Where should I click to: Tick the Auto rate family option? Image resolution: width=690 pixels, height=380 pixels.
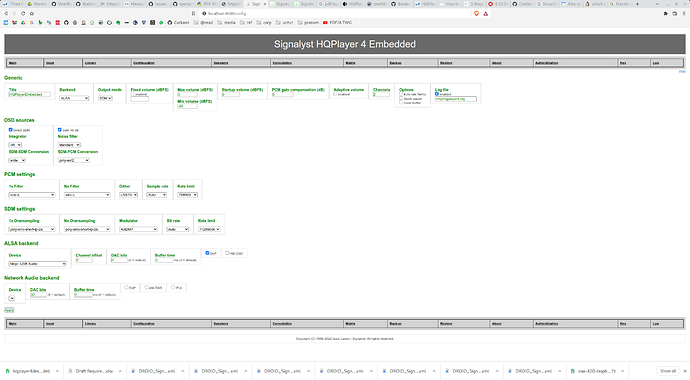tap(401, 94)
